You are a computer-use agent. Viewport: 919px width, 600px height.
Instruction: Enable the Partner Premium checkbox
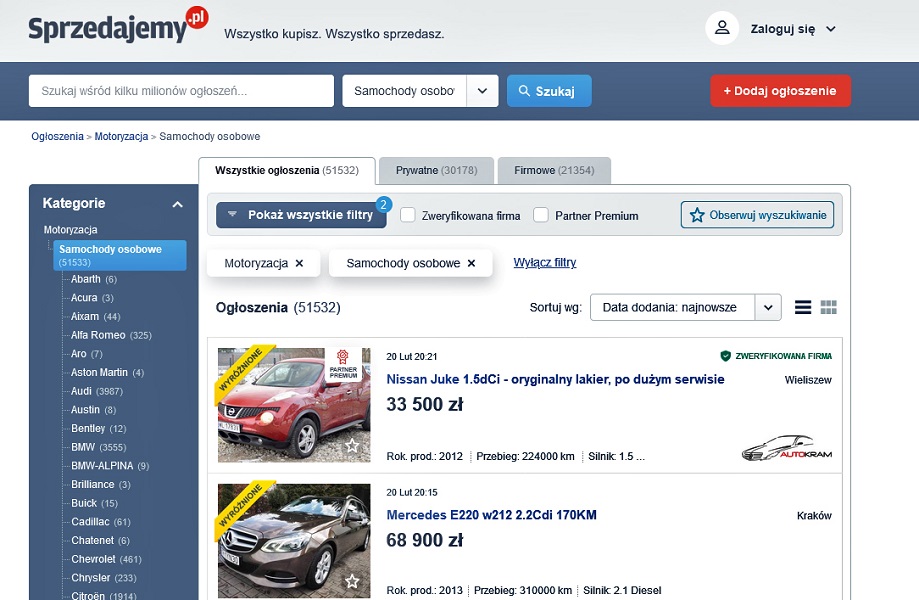(x=540, y=215)
